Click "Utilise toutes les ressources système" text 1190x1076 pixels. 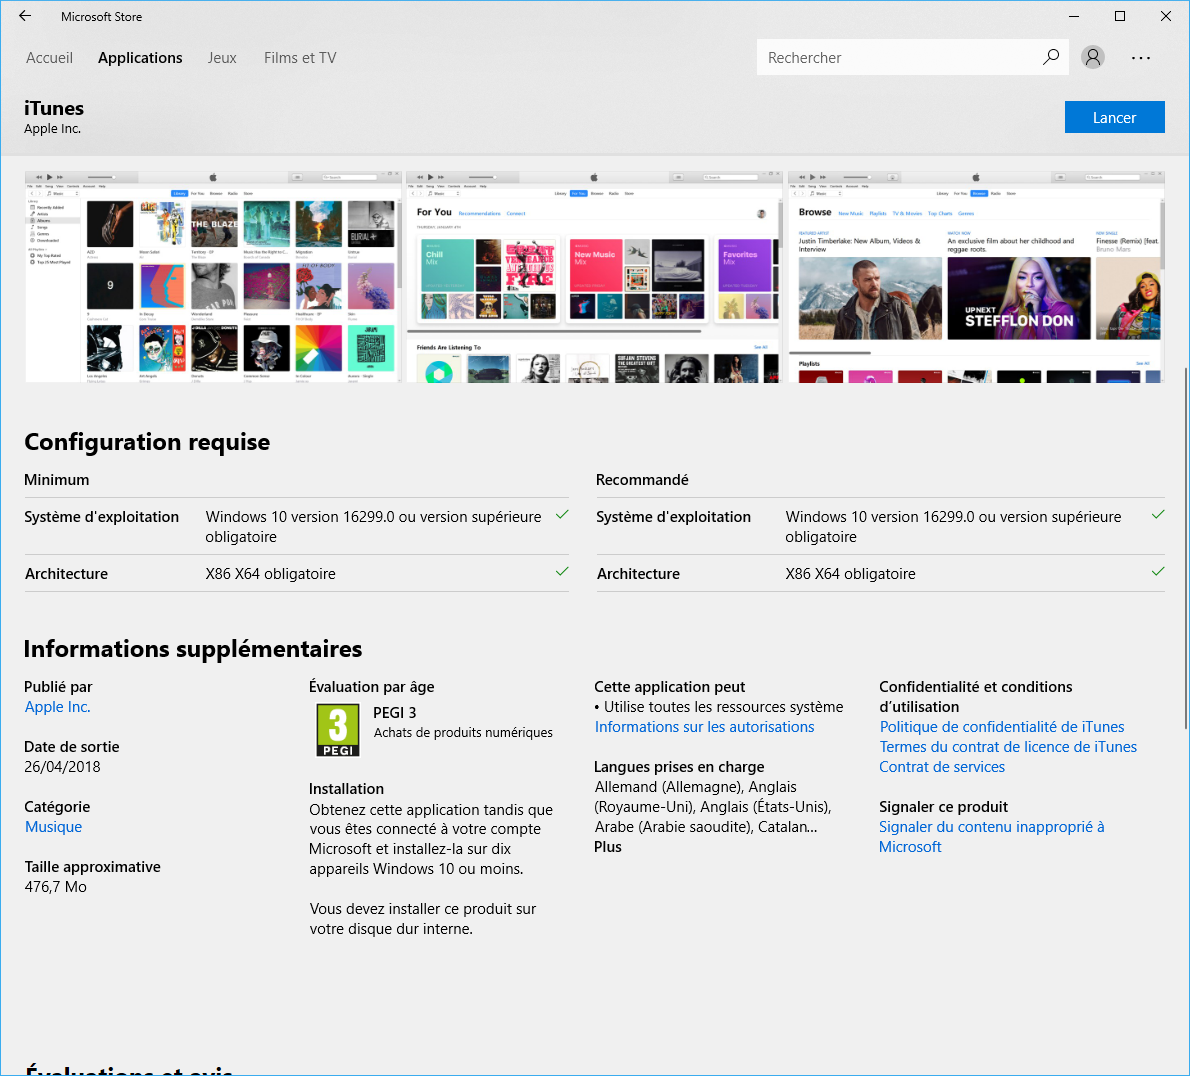coord(723,706)
